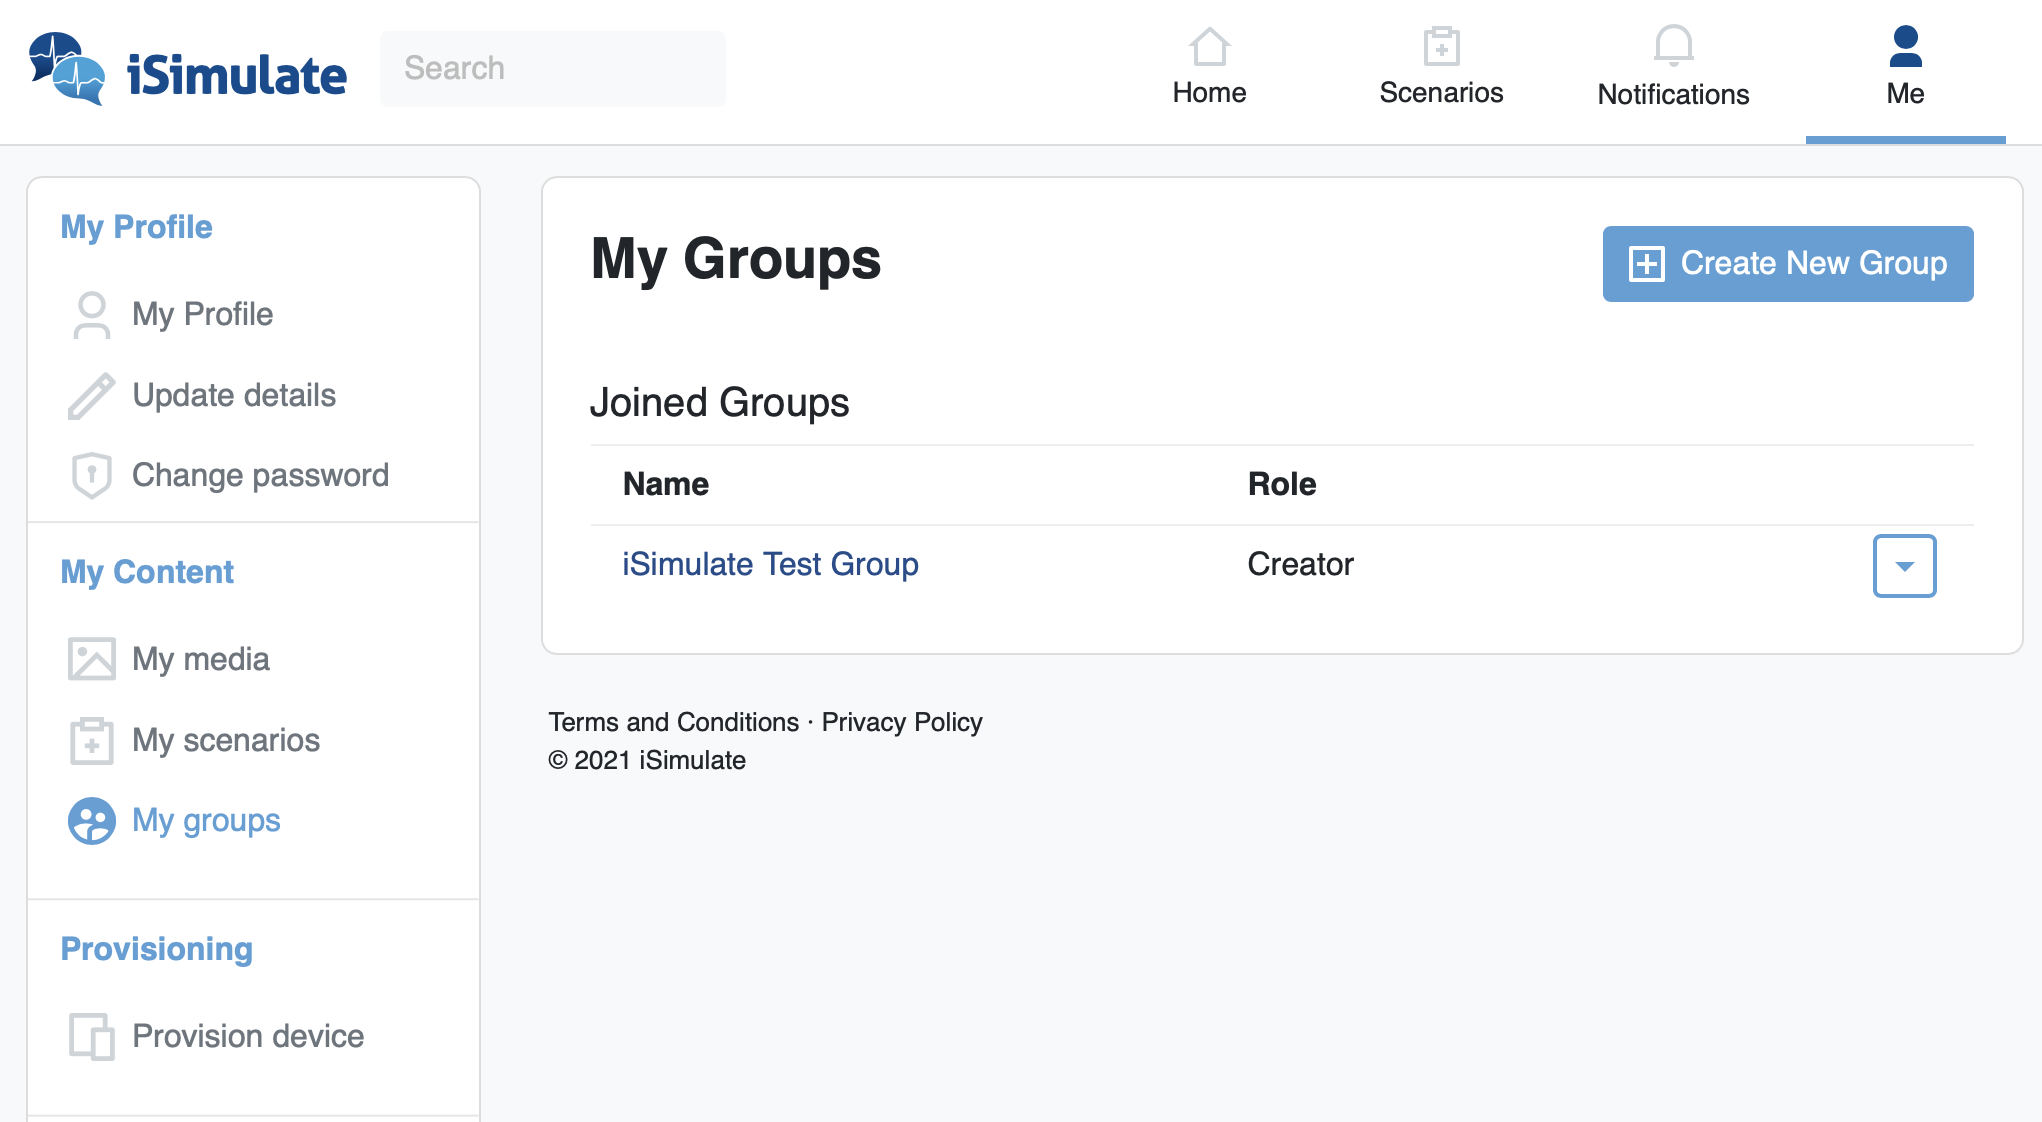Image resolution: width=2042 pixels, height=1122 pixels.
Task: Select My Profile in the sidebar
Action: pos(202,314)
